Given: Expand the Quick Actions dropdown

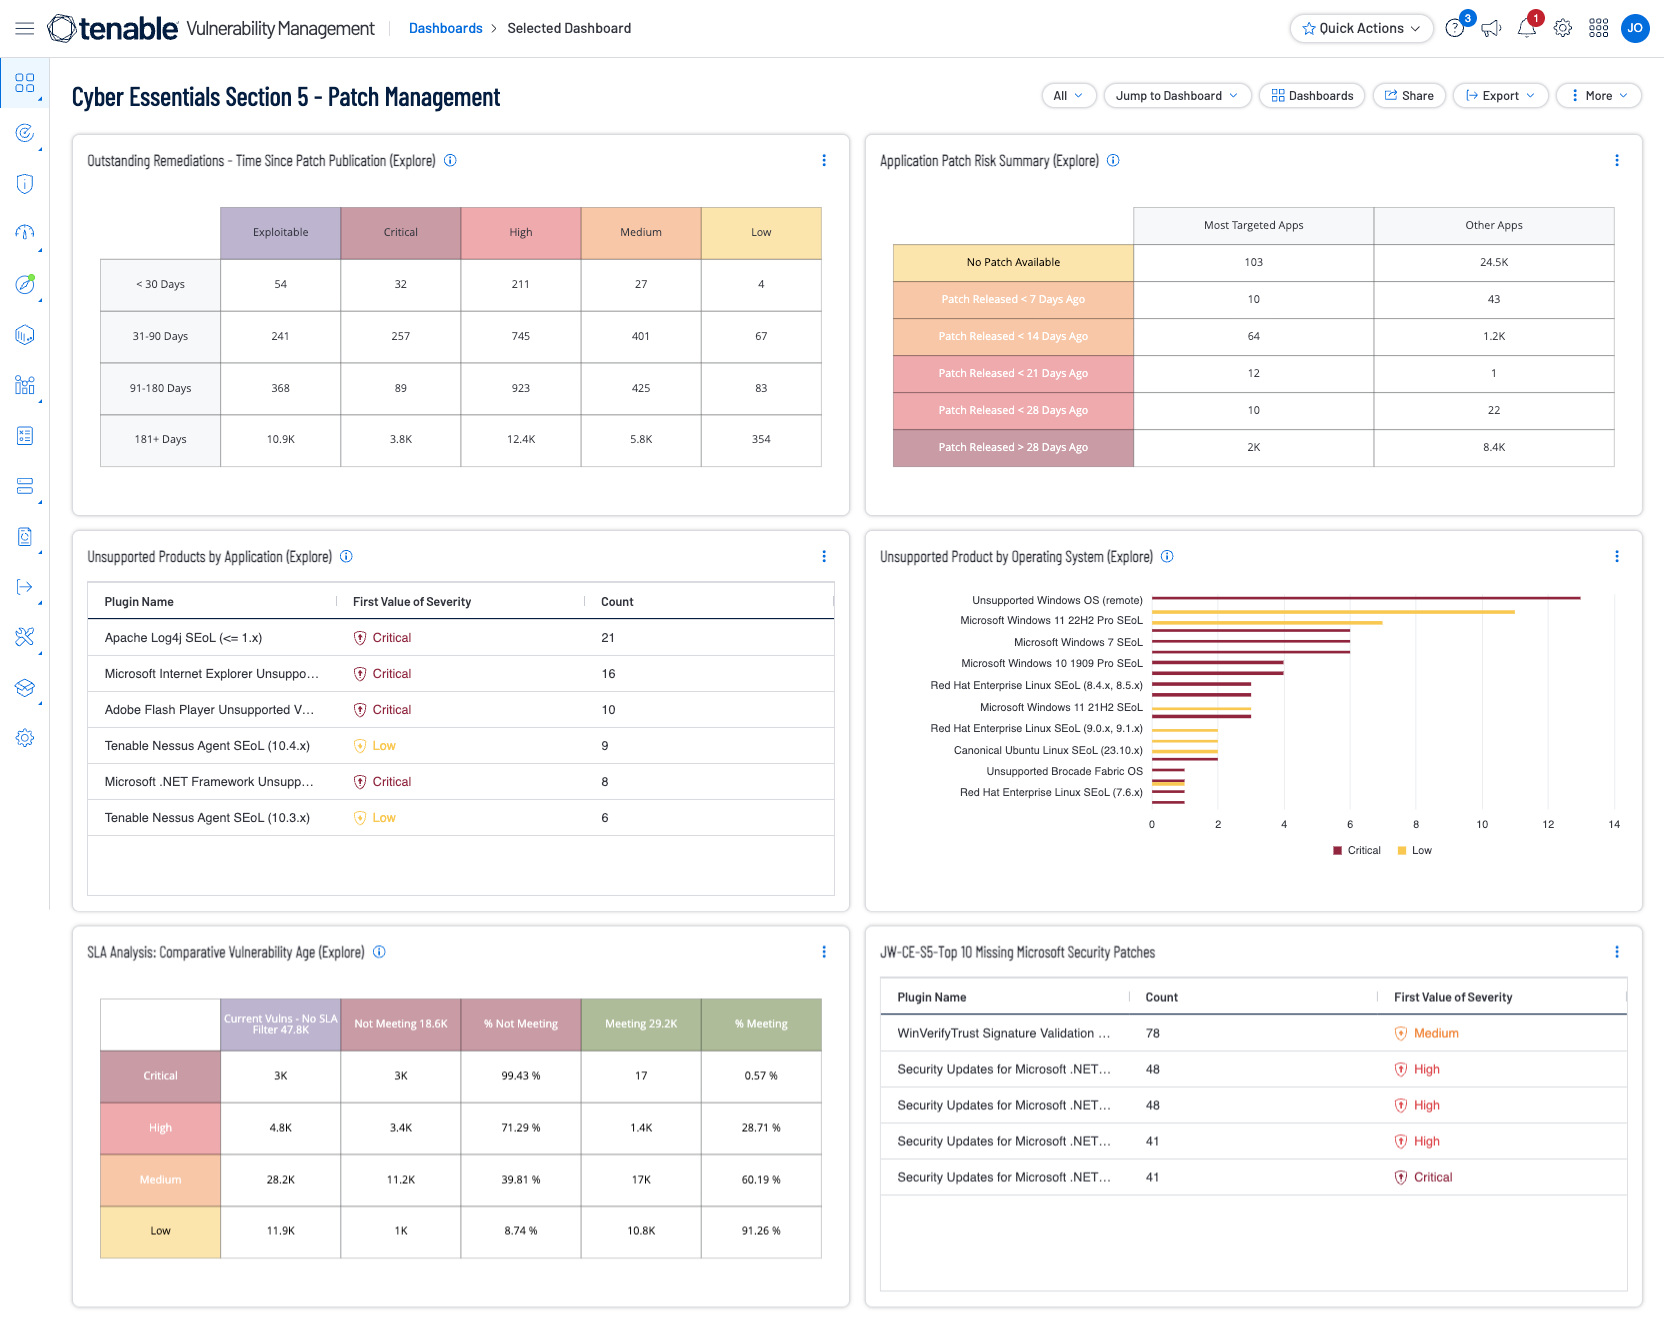Looking at the screenshot, I should (1361, 28).
